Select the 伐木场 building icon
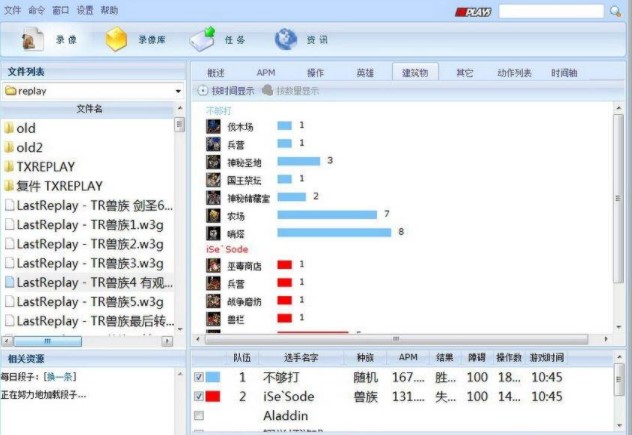632x435 pixels. pyautogui.click(x=213, y=126)
